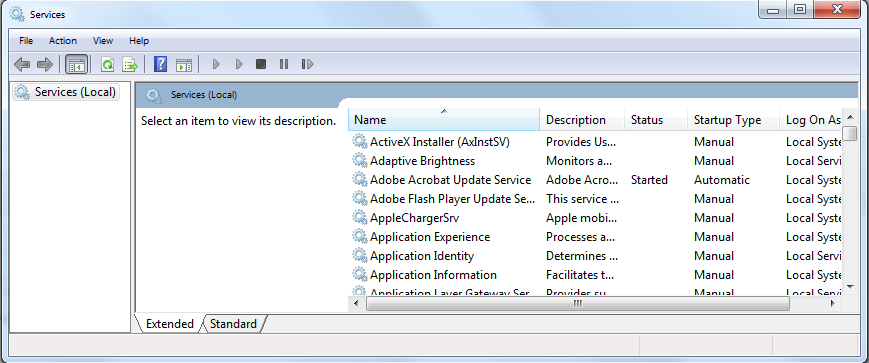This screenshot has width=869, height=363.
Task: Sort by the Name column header
Action: 444,120
